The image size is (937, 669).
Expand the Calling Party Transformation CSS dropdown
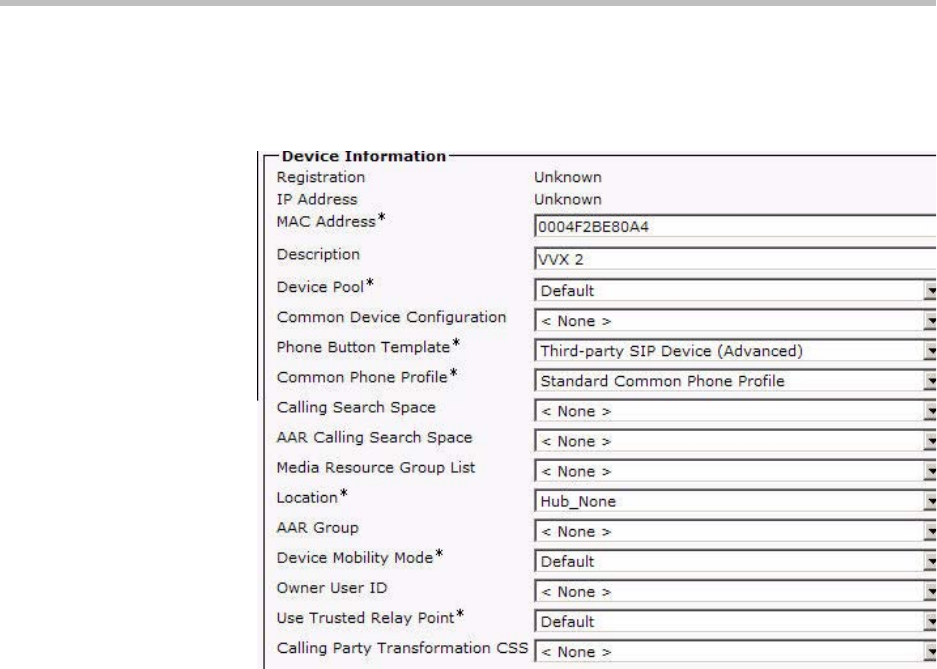point(735,652)
